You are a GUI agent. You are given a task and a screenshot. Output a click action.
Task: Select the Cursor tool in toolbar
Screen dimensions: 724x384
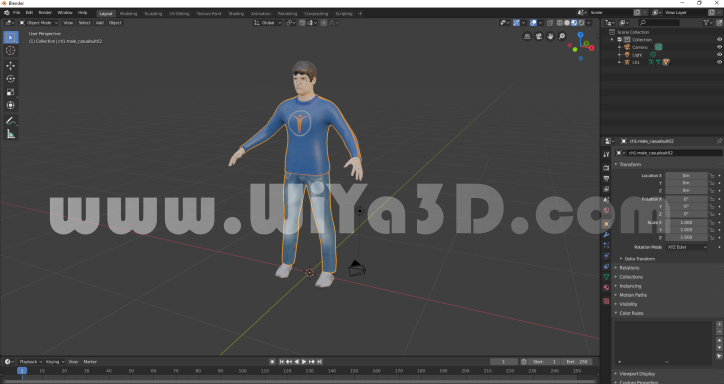(x=11, y=50)
